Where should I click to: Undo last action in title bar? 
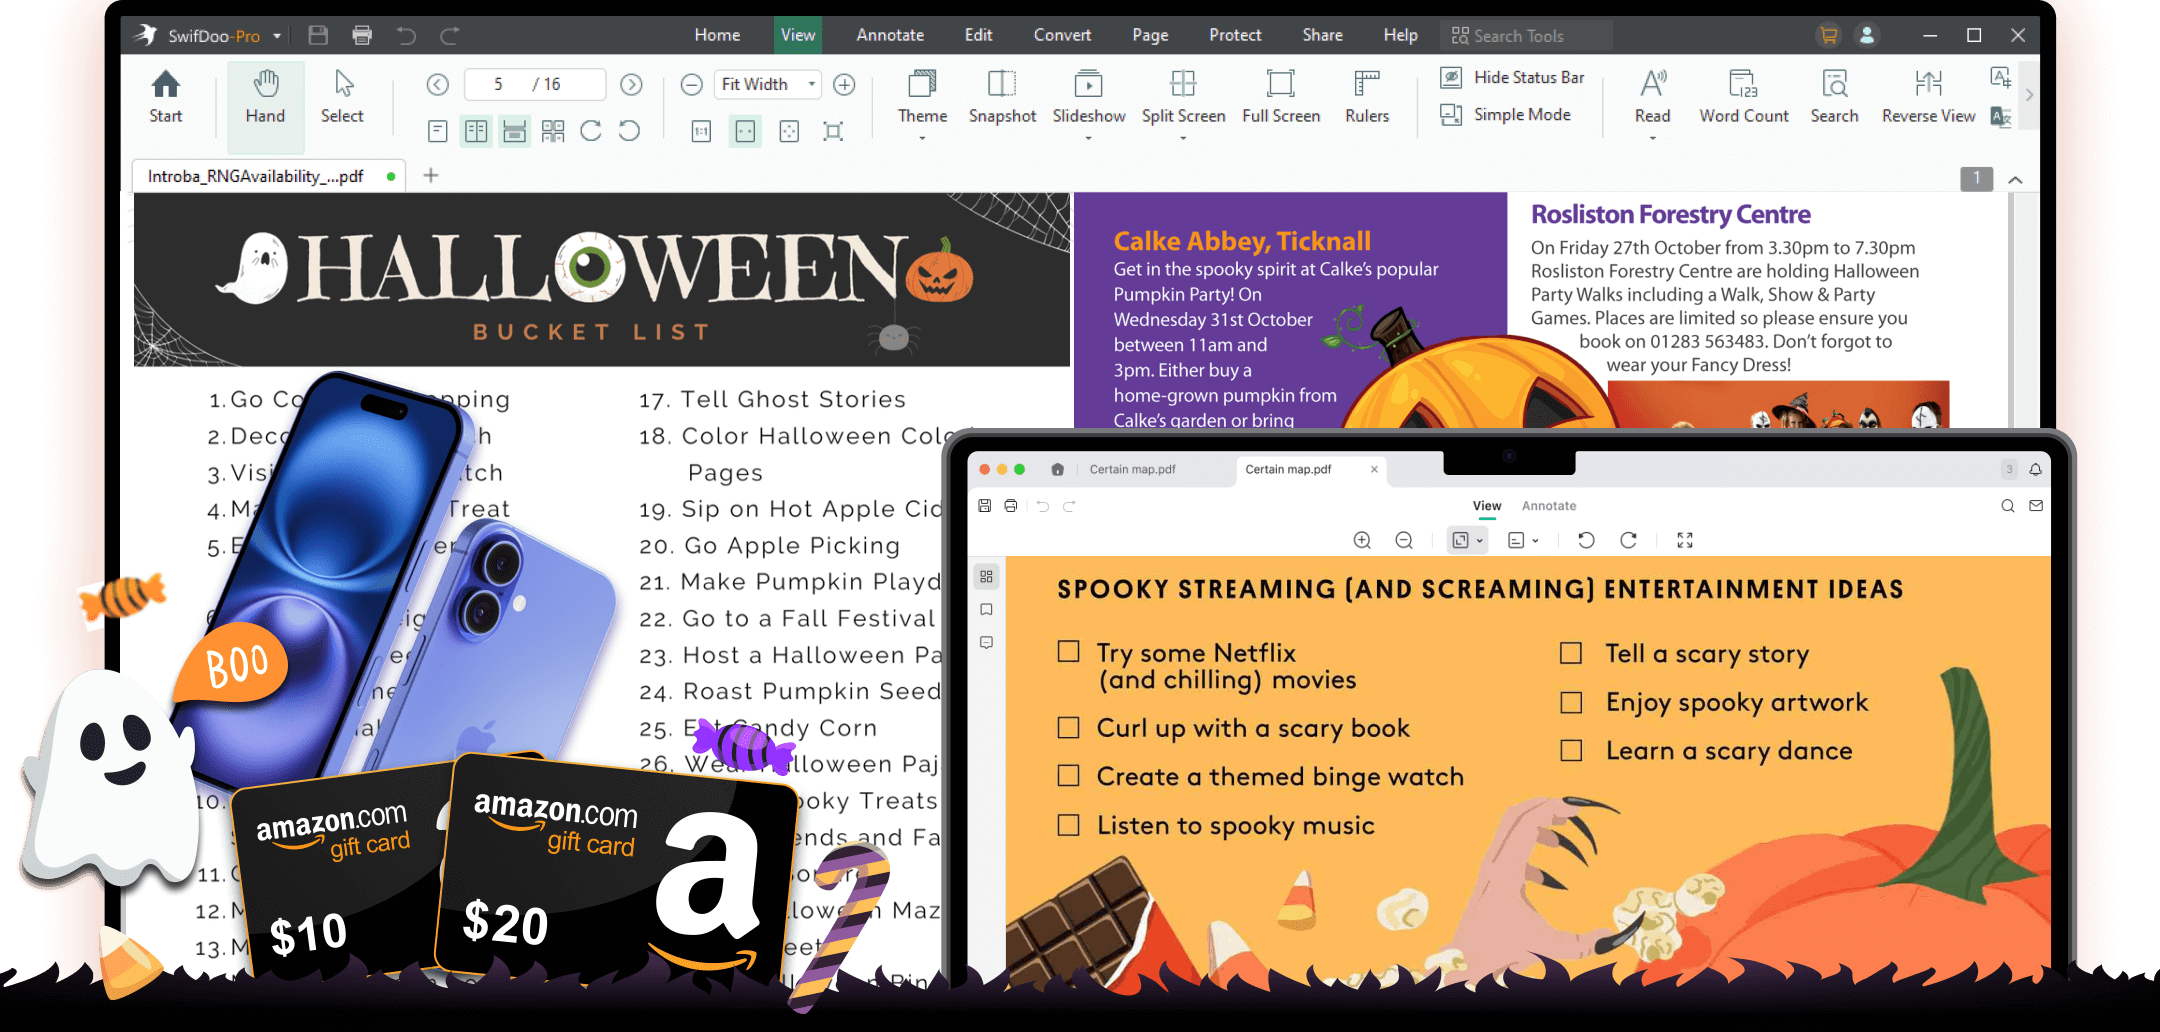[x=406, y=35]
